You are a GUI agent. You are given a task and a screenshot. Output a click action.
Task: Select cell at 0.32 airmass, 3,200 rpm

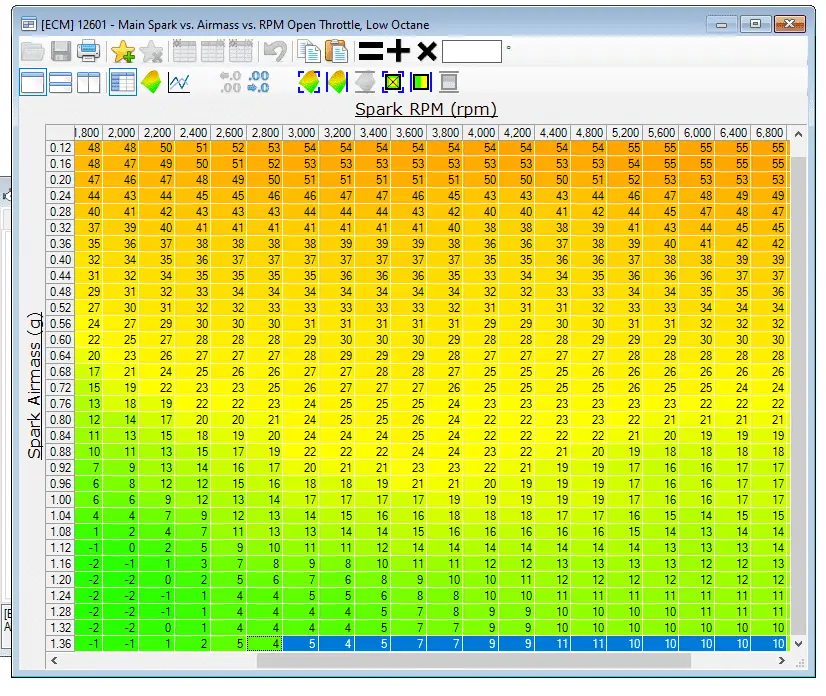337,228
